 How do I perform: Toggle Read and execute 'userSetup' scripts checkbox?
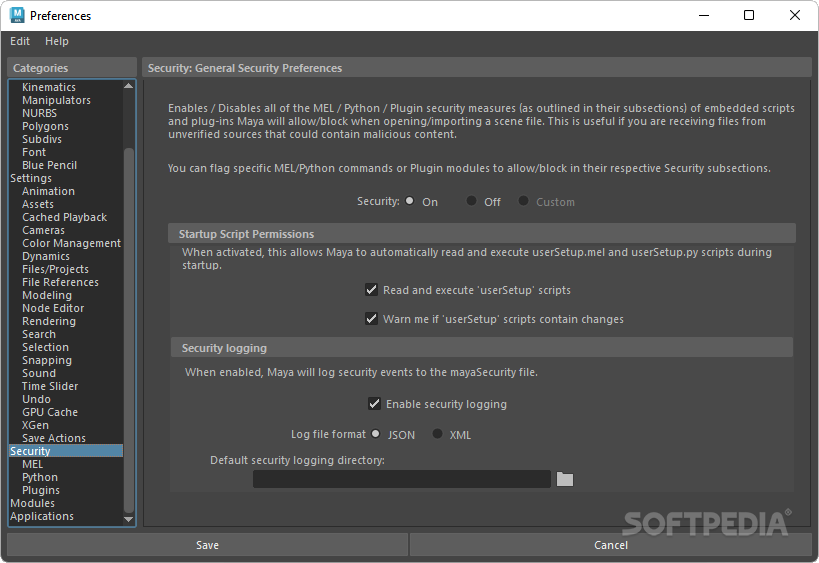[371, 290]
